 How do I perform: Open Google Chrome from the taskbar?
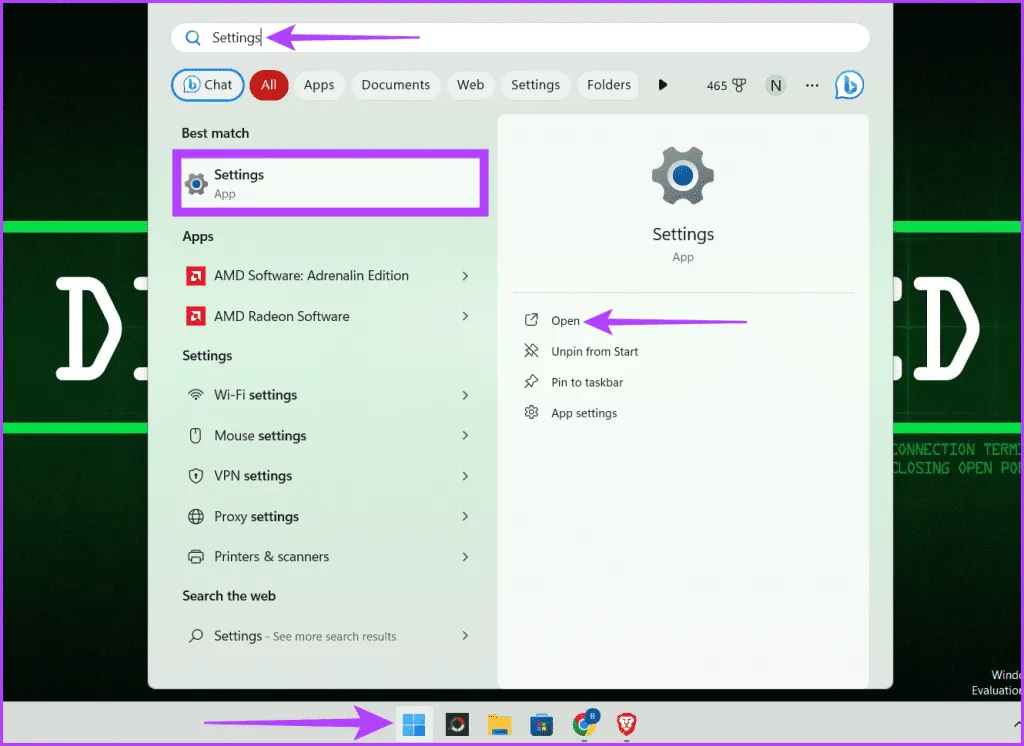coord(584,724)
